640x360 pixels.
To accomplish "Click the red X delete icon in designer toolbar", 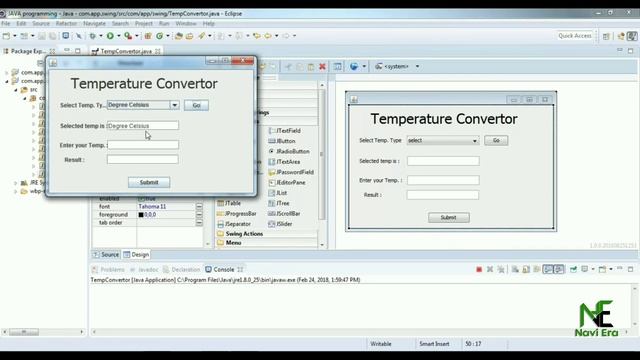I will [322, 67].
